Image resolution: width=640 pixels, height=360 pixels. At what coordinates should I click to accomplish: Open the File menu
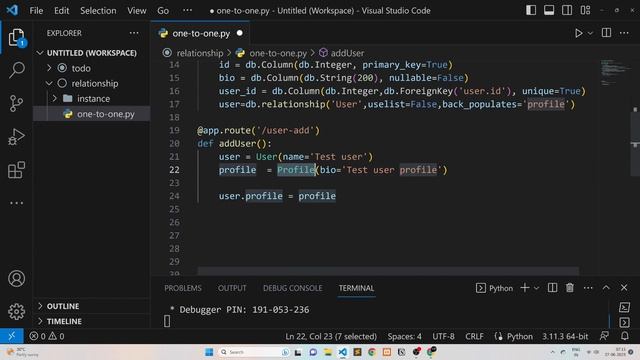pyautogui.click(x=36, y=11)
